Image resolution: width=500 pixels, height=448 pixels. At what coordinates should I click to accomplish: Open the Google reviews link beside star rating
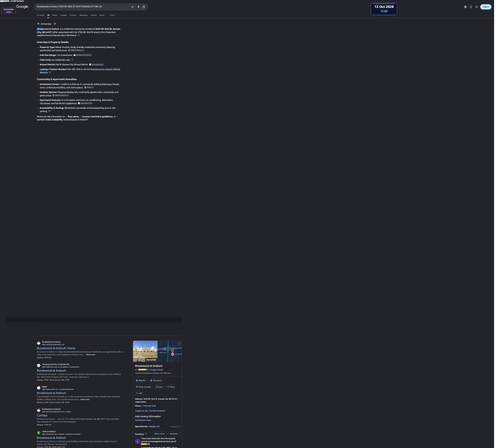(156, 369)
